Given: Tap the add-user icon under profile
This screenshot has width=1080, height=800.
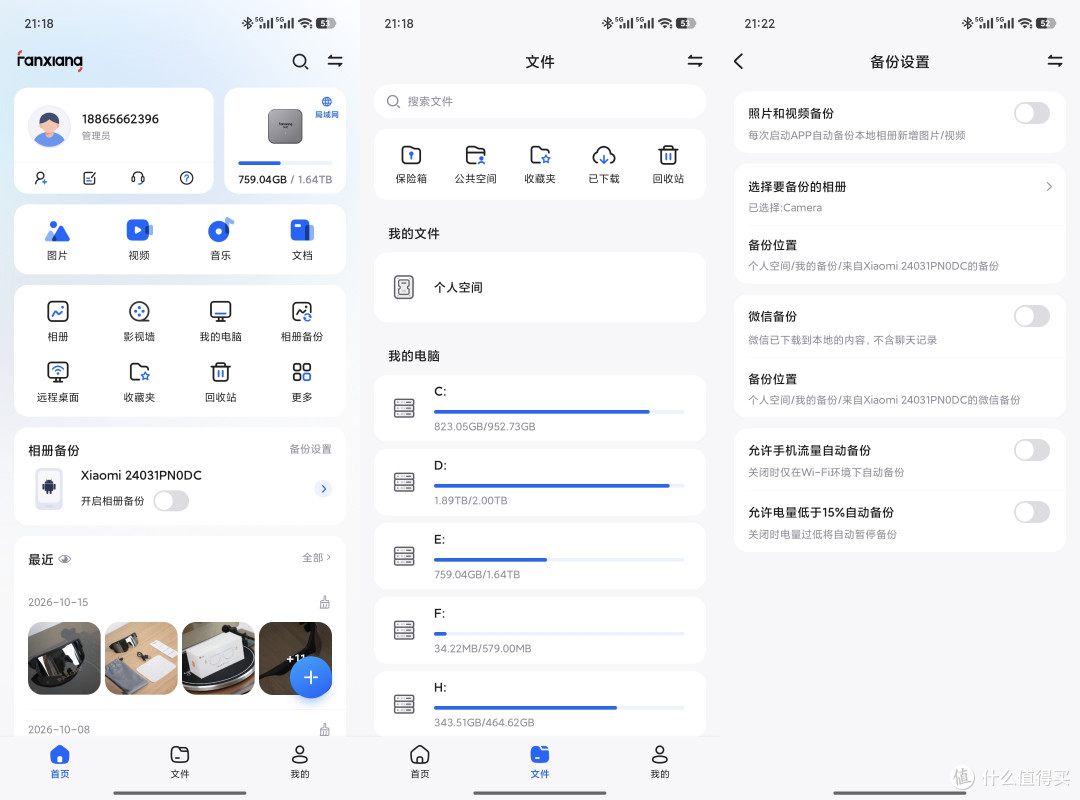Looking at the screenshot, I should pos(41,178).
